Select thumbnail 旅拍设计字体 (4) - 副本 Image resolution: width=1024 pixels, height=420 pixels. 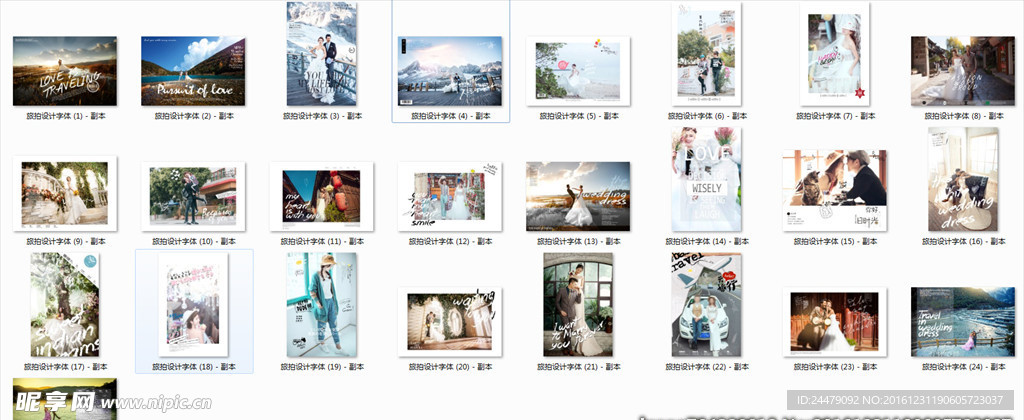point(450,71)
